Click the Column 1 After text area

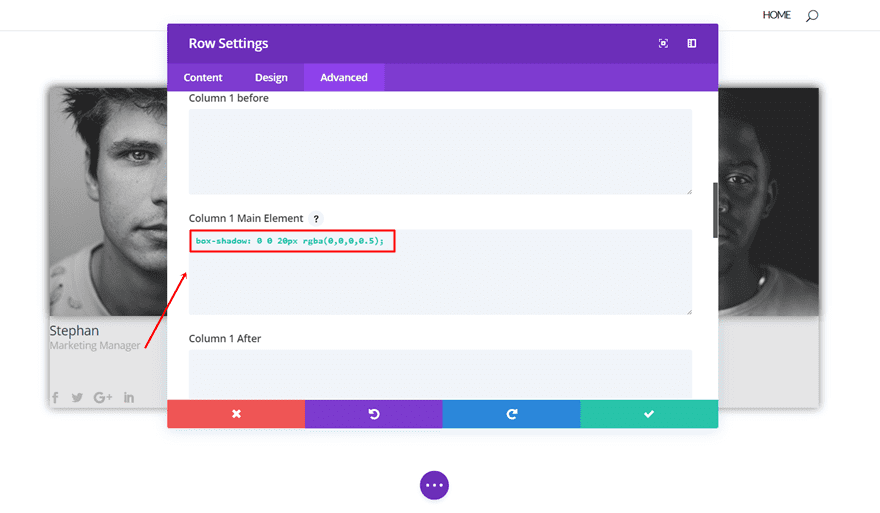[x=440, y=374]
